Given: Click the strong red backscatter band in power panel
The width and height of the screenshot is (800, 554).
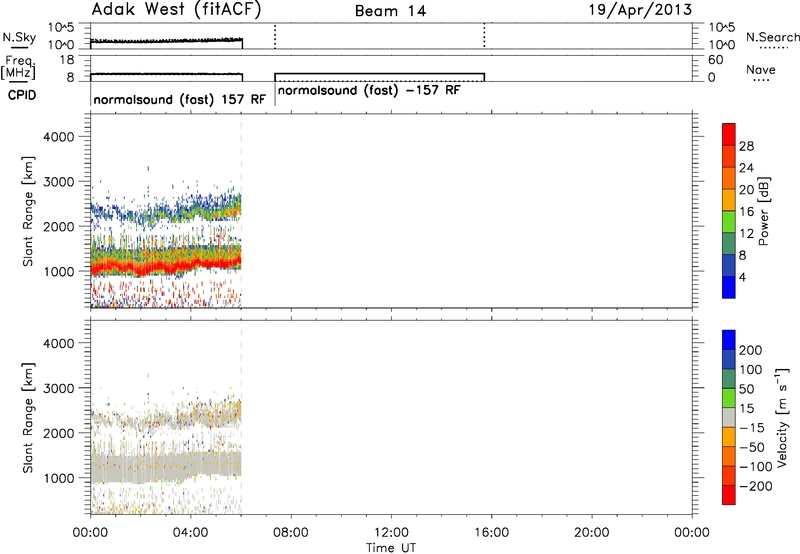Looking at the screenshot, I should tap(166, 264).
